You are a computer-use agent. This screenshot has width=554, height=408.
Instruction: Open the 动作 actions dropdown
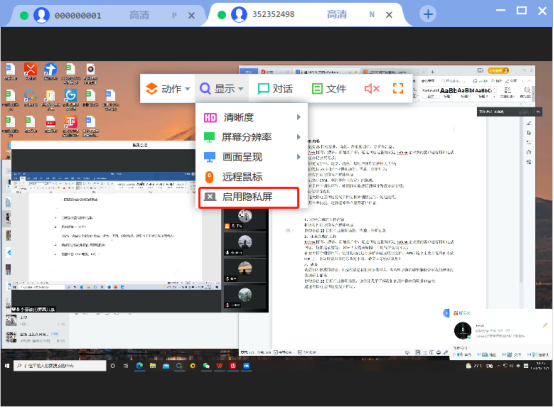click(168, 89)
